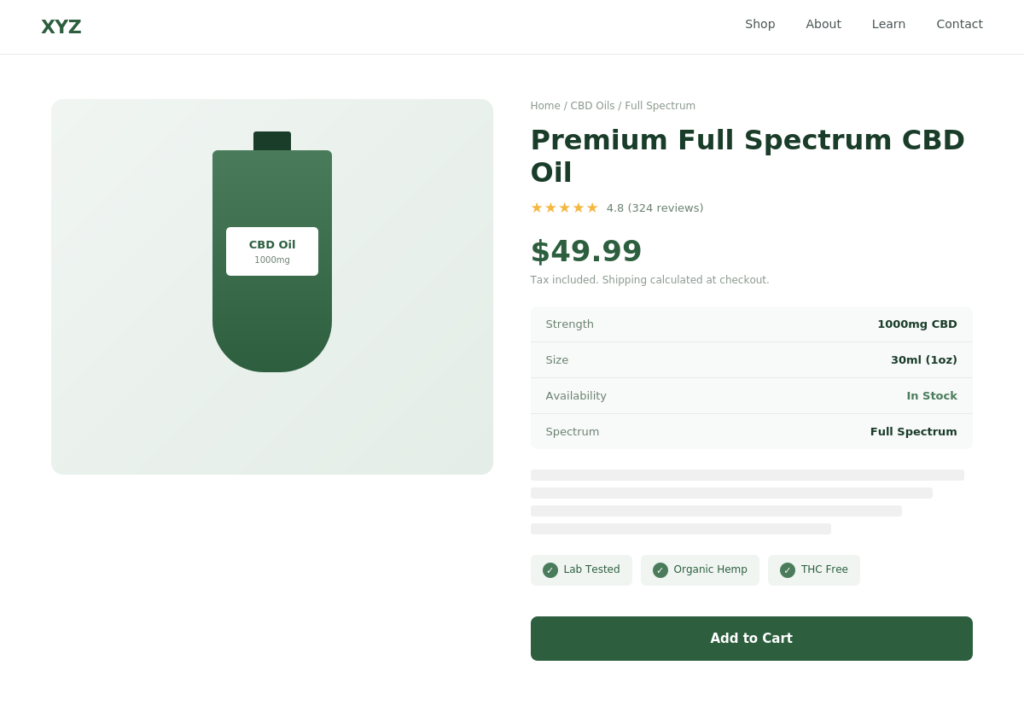
Task: Click the In Stock availability status
Action: point(931,396)
